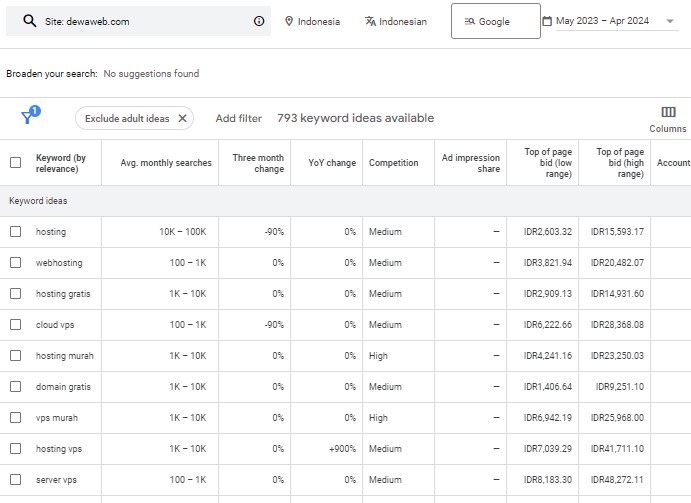Sort by Avg. monthly searches column

(x=166, y=163)
